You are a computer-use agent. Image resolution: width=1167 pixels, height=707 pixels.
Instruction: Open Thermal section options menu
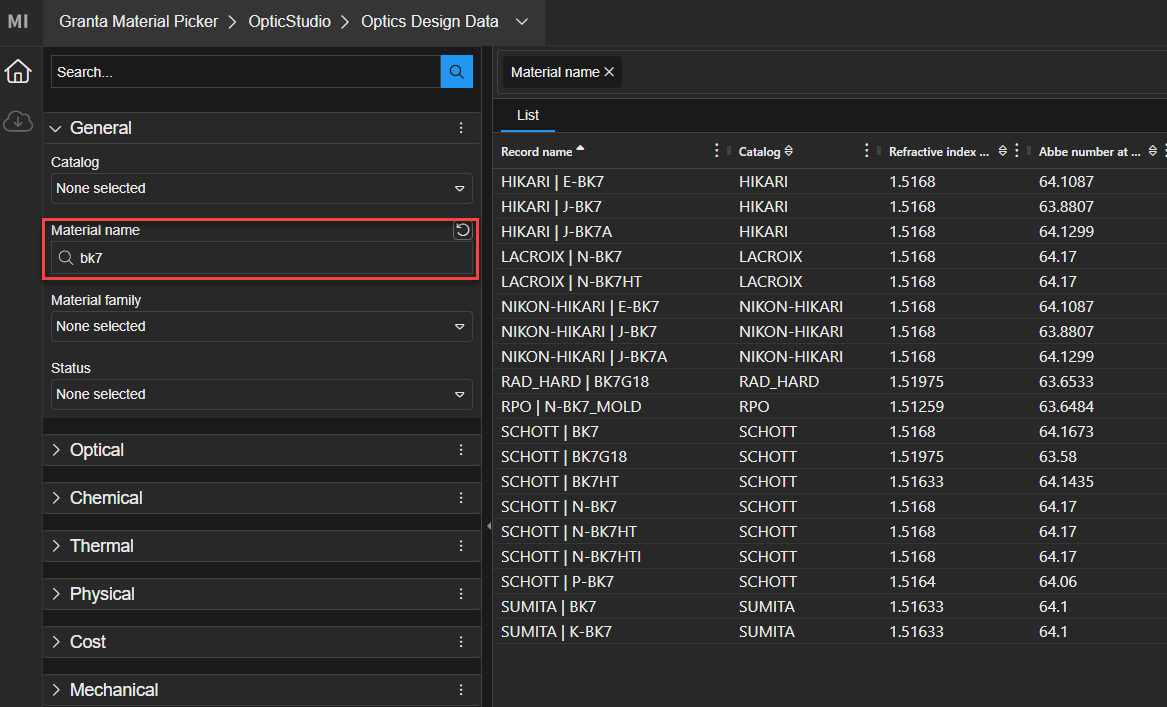461,546
